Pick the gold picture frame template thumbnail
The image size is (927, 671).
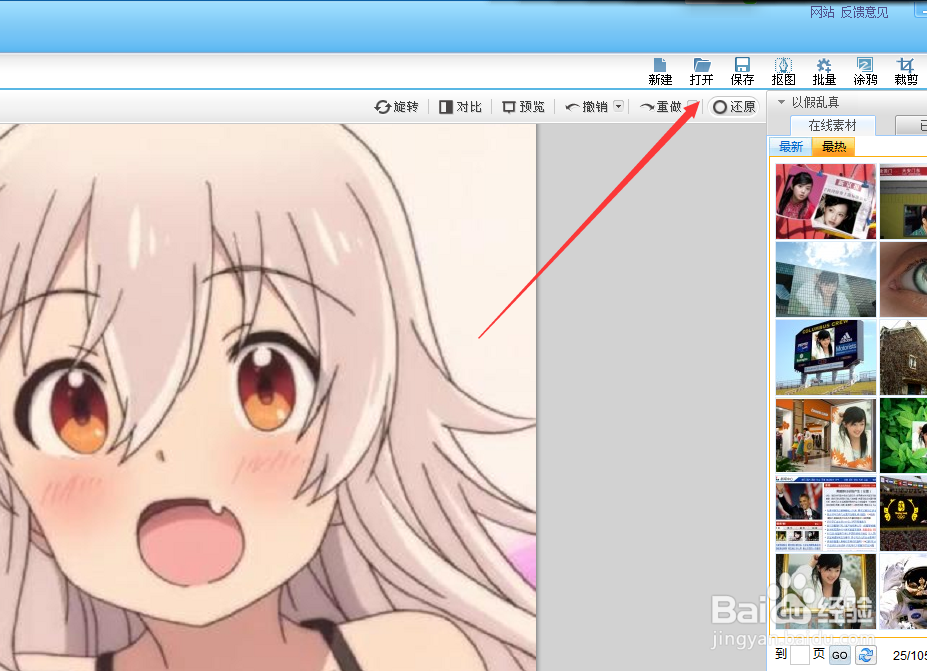(x=826, y=591)
